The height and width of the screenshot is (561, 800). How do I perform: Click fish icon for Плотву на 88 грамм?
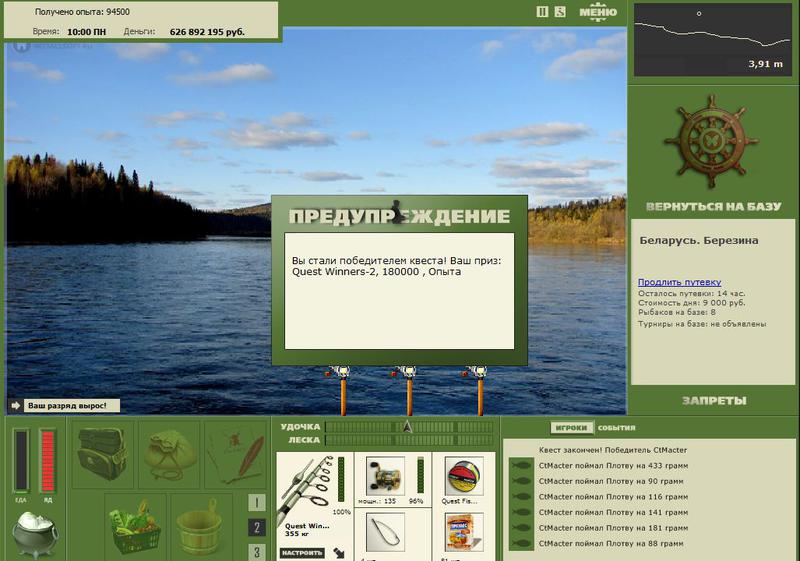coord(520,544)
